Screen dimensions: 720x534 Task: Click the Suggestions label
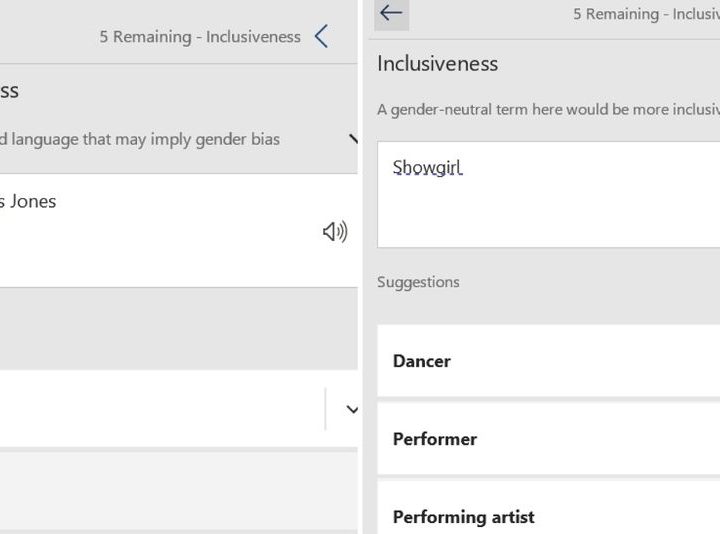[x=418, y=282]
